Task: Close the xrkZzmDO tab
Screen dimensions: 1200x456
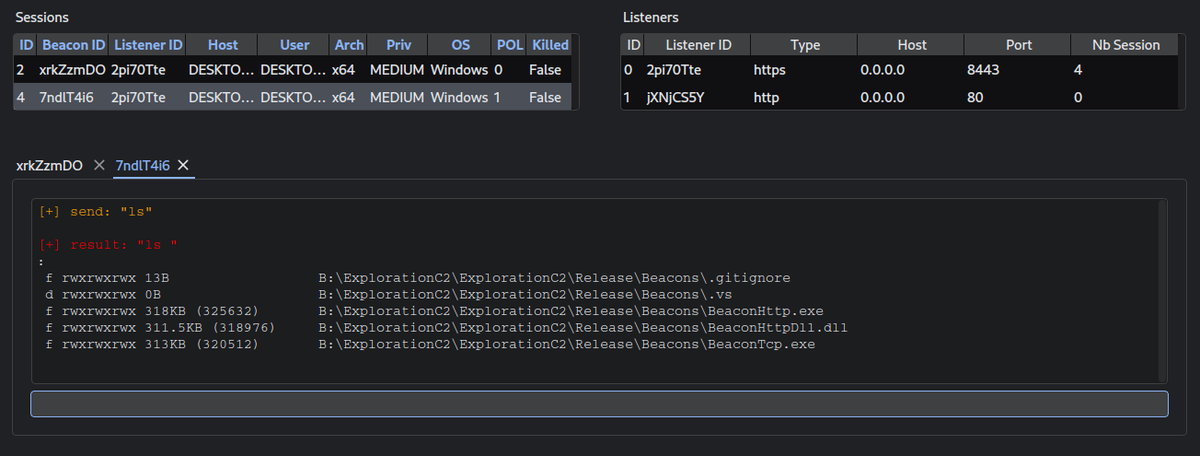Action: point(98,165)
